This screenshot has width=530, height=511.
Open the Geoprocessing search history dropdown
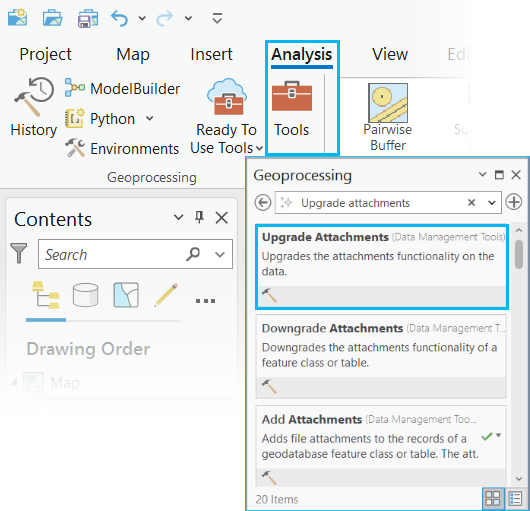click(x=491, y=203)
